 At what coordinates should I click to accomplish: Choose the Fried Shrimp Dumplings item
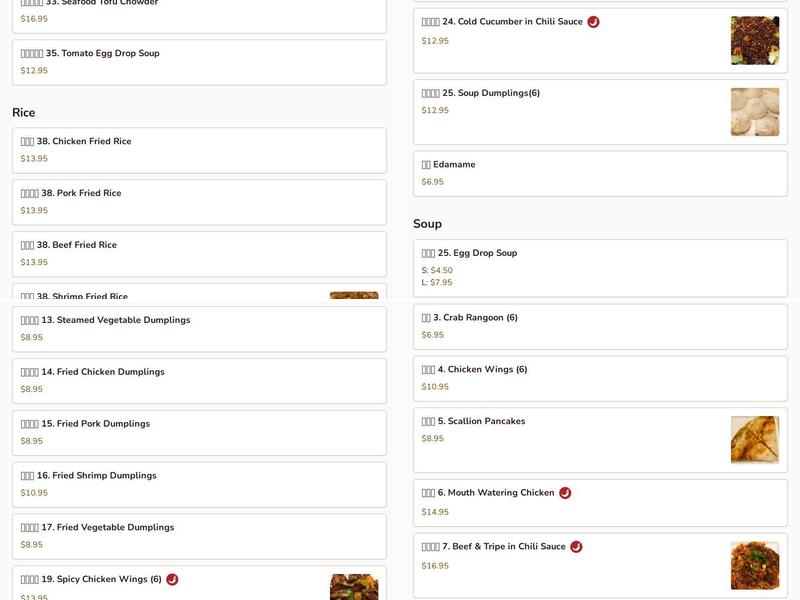[x=199, y=485]
